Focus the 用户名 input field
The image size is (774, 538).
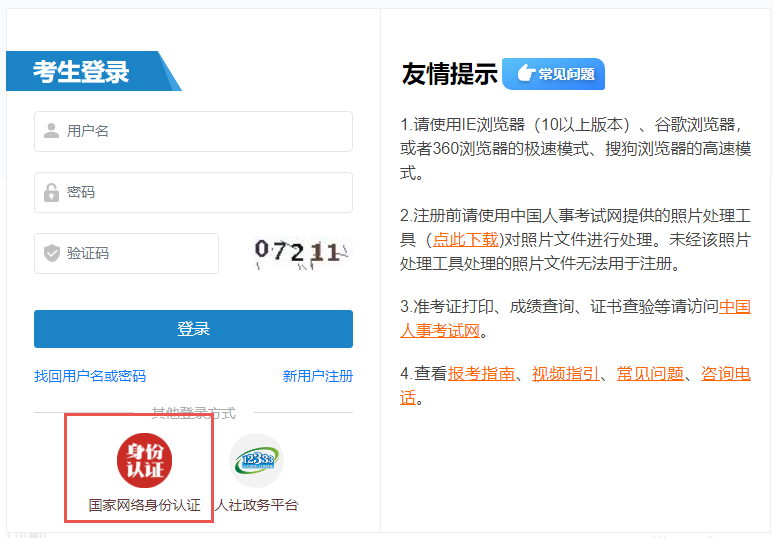205,131
